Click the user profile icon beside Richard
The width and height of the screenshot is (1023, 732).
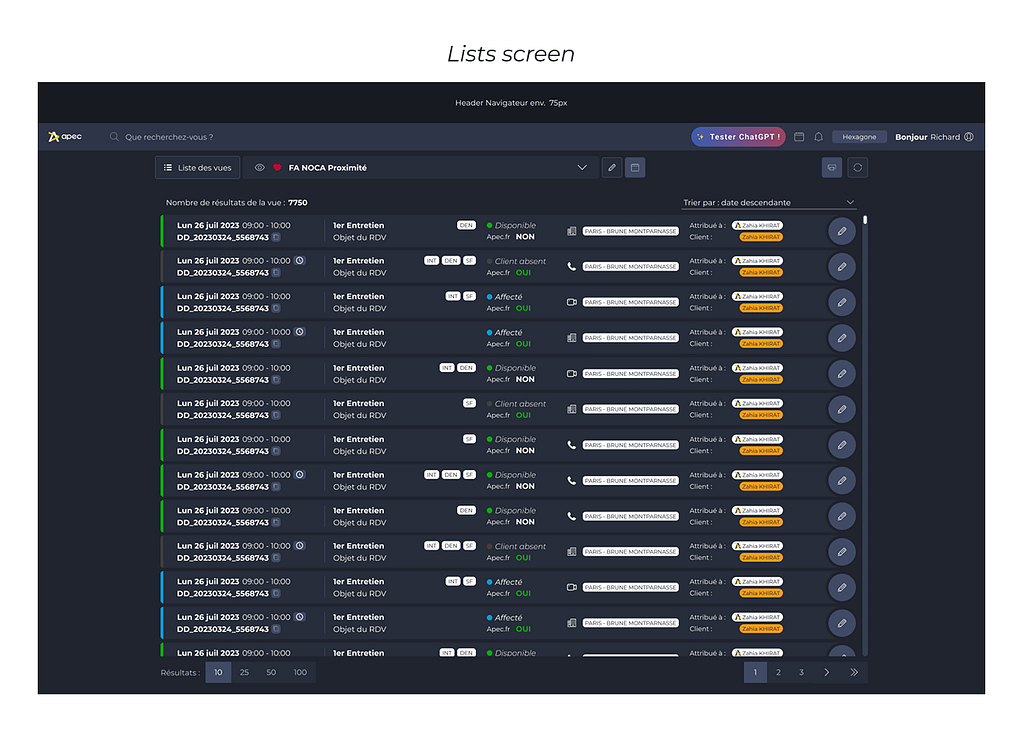tap(968, 137)
